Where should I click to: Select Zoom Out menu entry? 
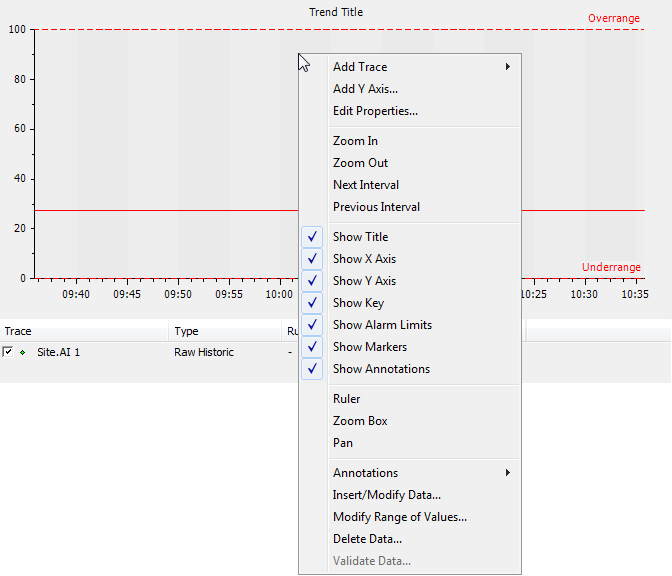coord(360,163)
